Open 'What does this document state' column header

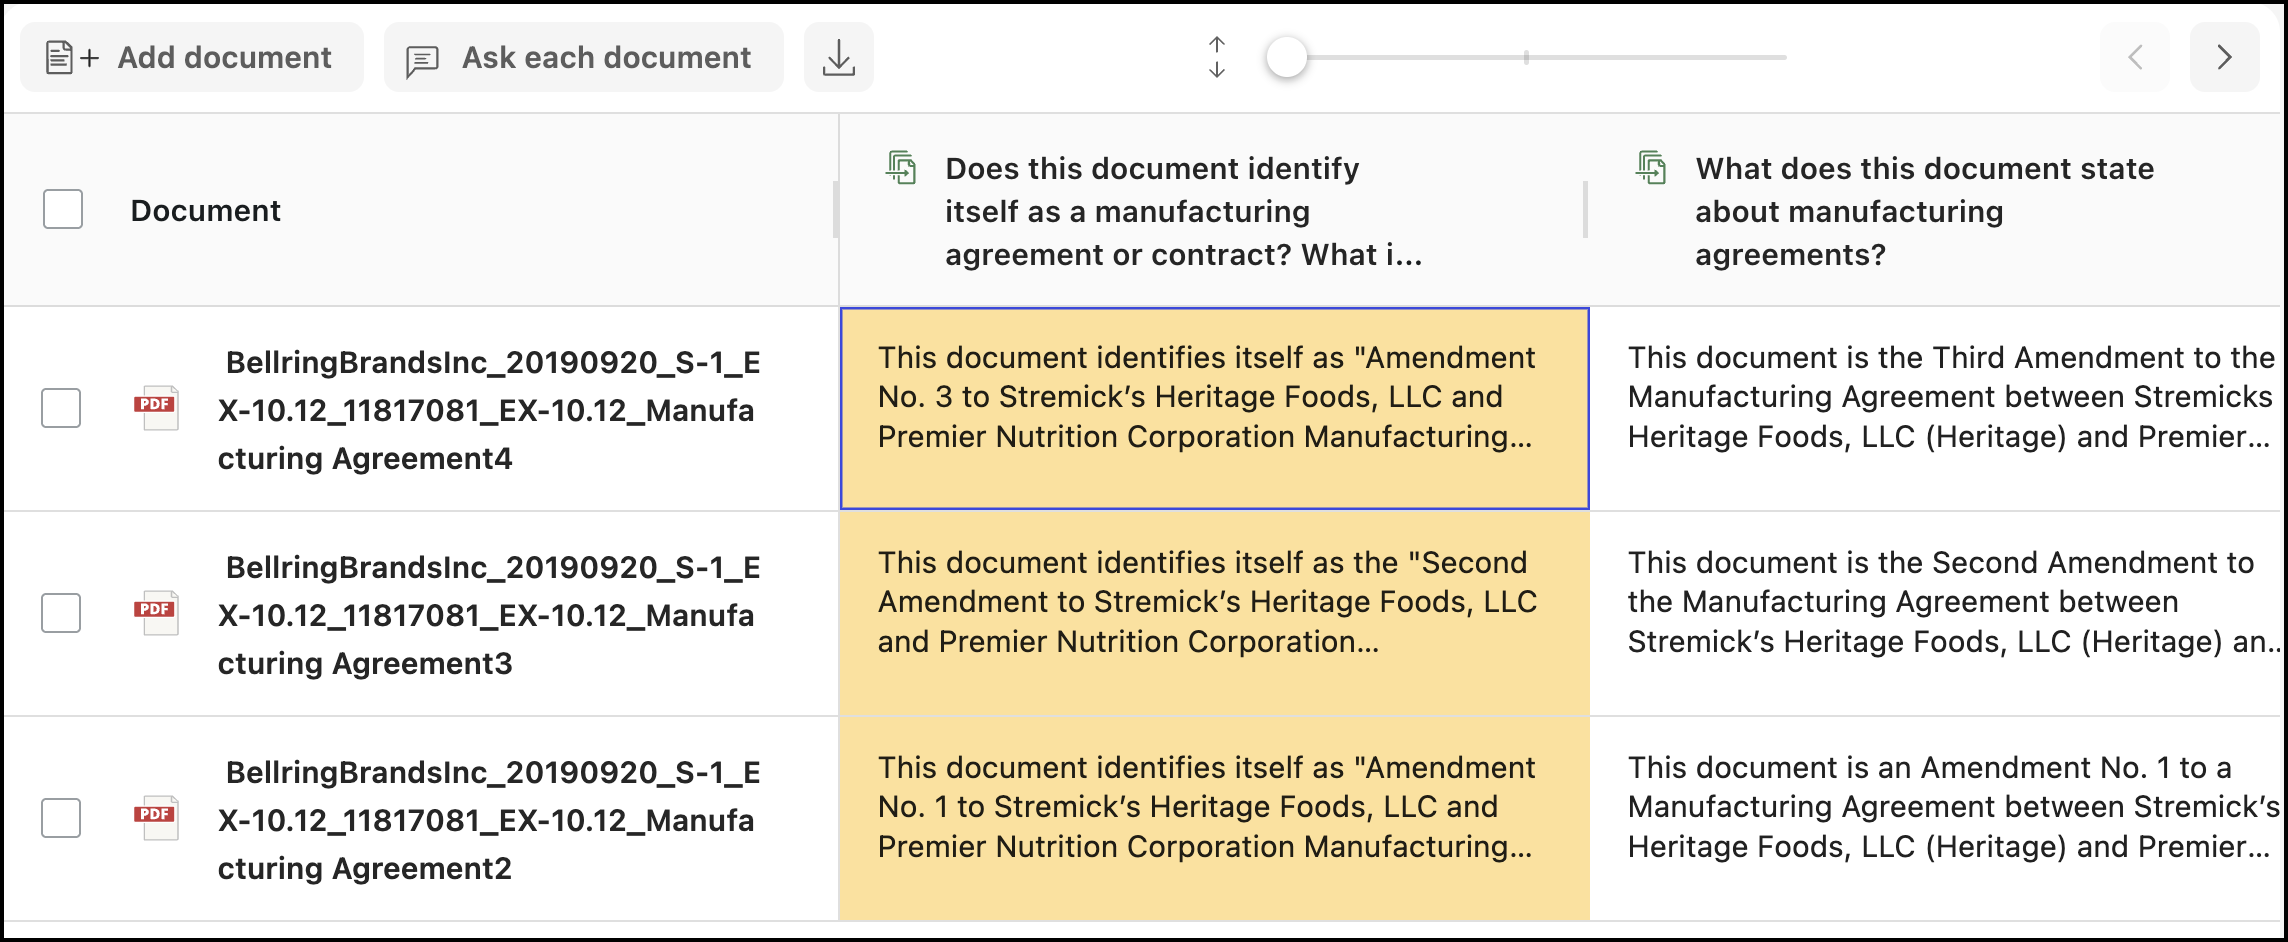[1923, 211]
